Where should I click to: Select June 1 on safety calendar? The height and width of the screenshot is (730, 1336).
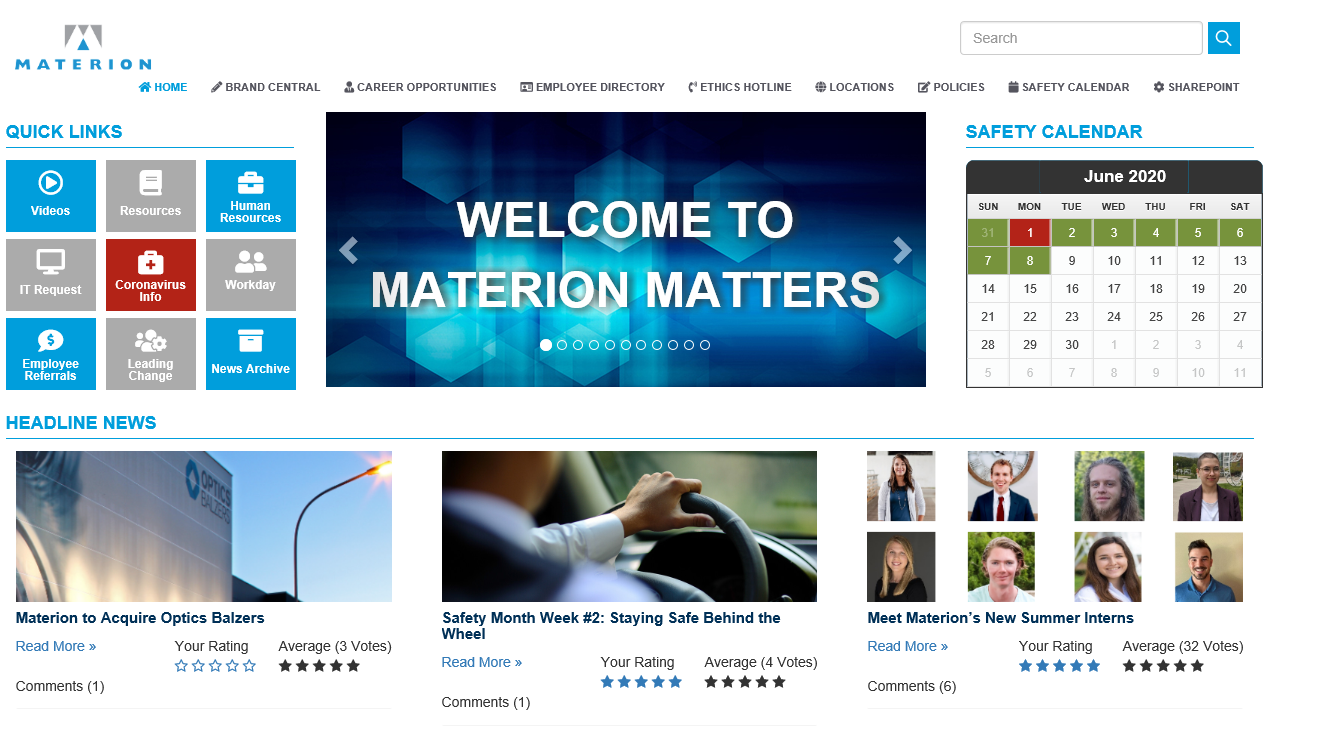pos(1030,233)
